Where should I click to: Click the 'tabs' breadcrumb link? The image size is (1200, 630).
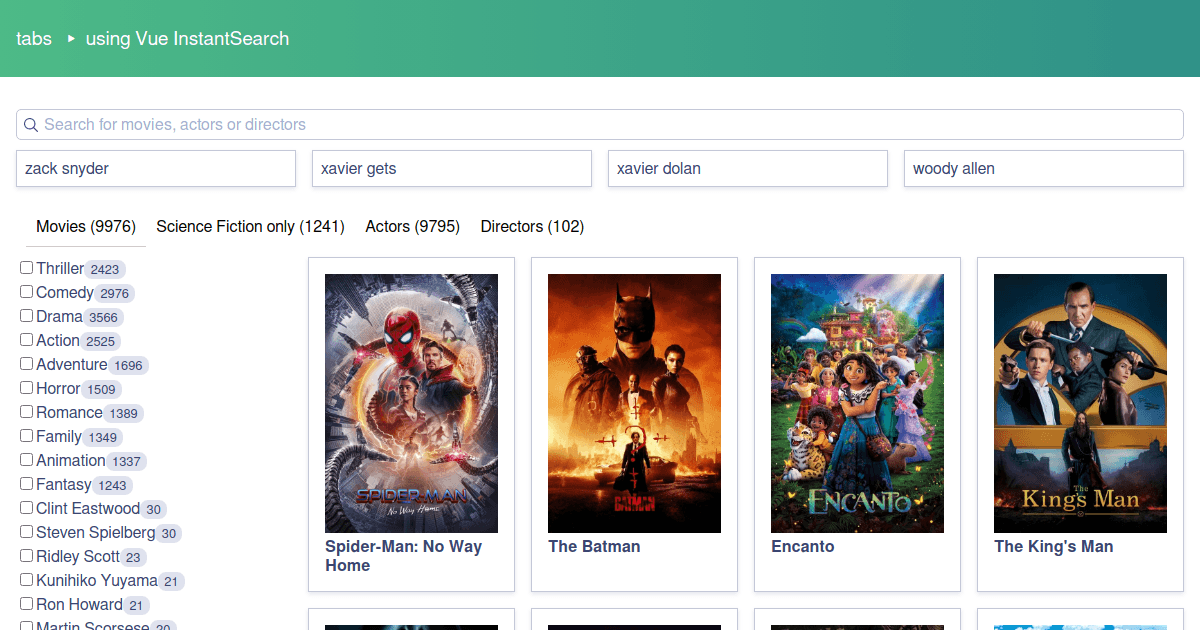coord(34,39)
